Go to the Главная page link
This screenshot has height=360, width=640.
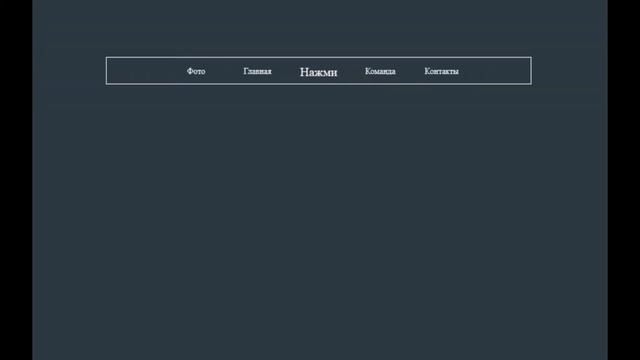coord(257,71)
